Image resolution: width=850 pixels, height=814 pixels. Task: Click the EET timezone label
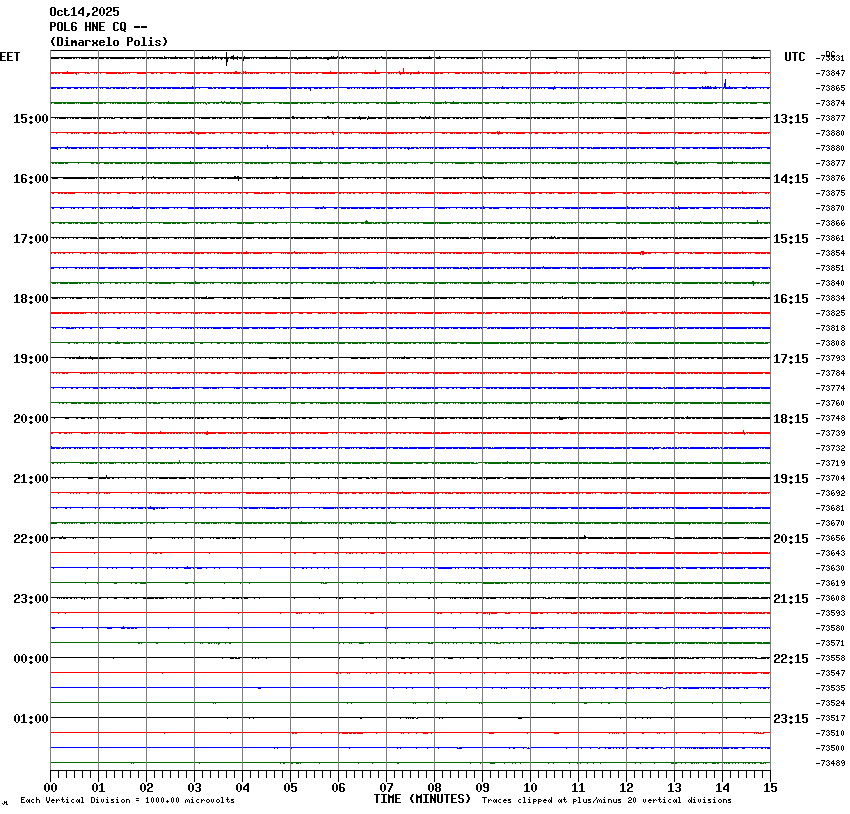click(10, 57)
